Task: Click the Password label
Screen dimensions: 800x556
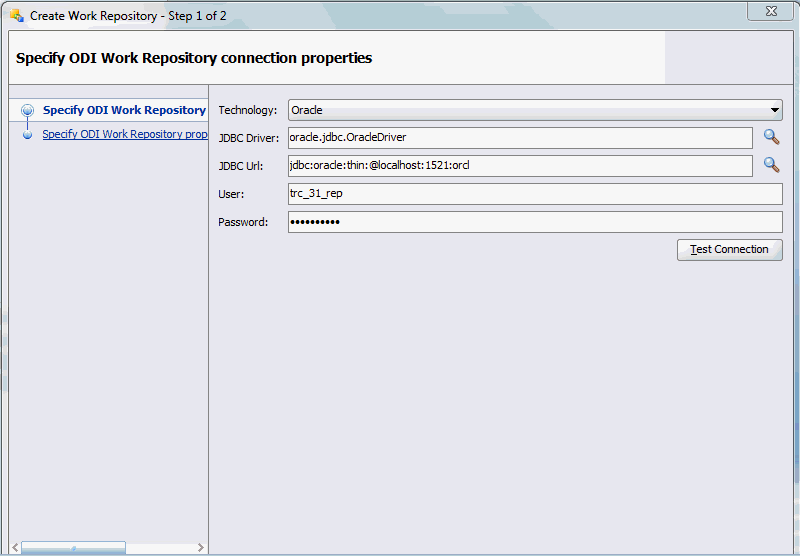Action: [x=243, y=222]
